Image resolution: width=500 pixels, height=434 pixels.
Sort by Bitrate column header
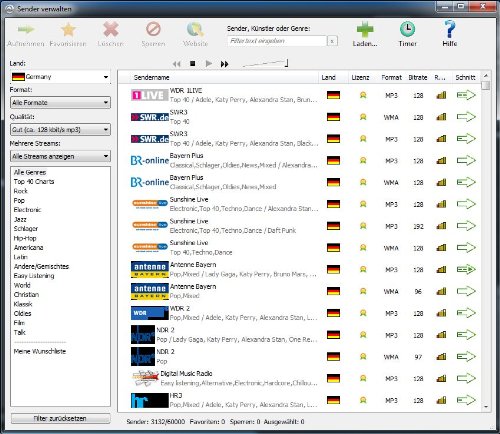tap(418, 77)
